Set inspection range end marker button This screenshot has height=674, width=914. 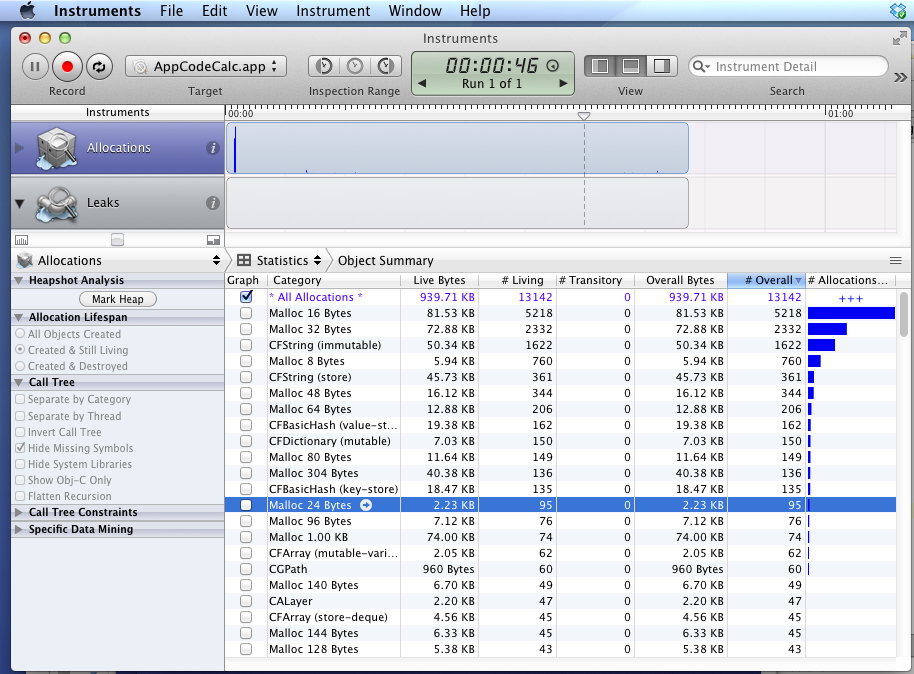click(386, 66)
